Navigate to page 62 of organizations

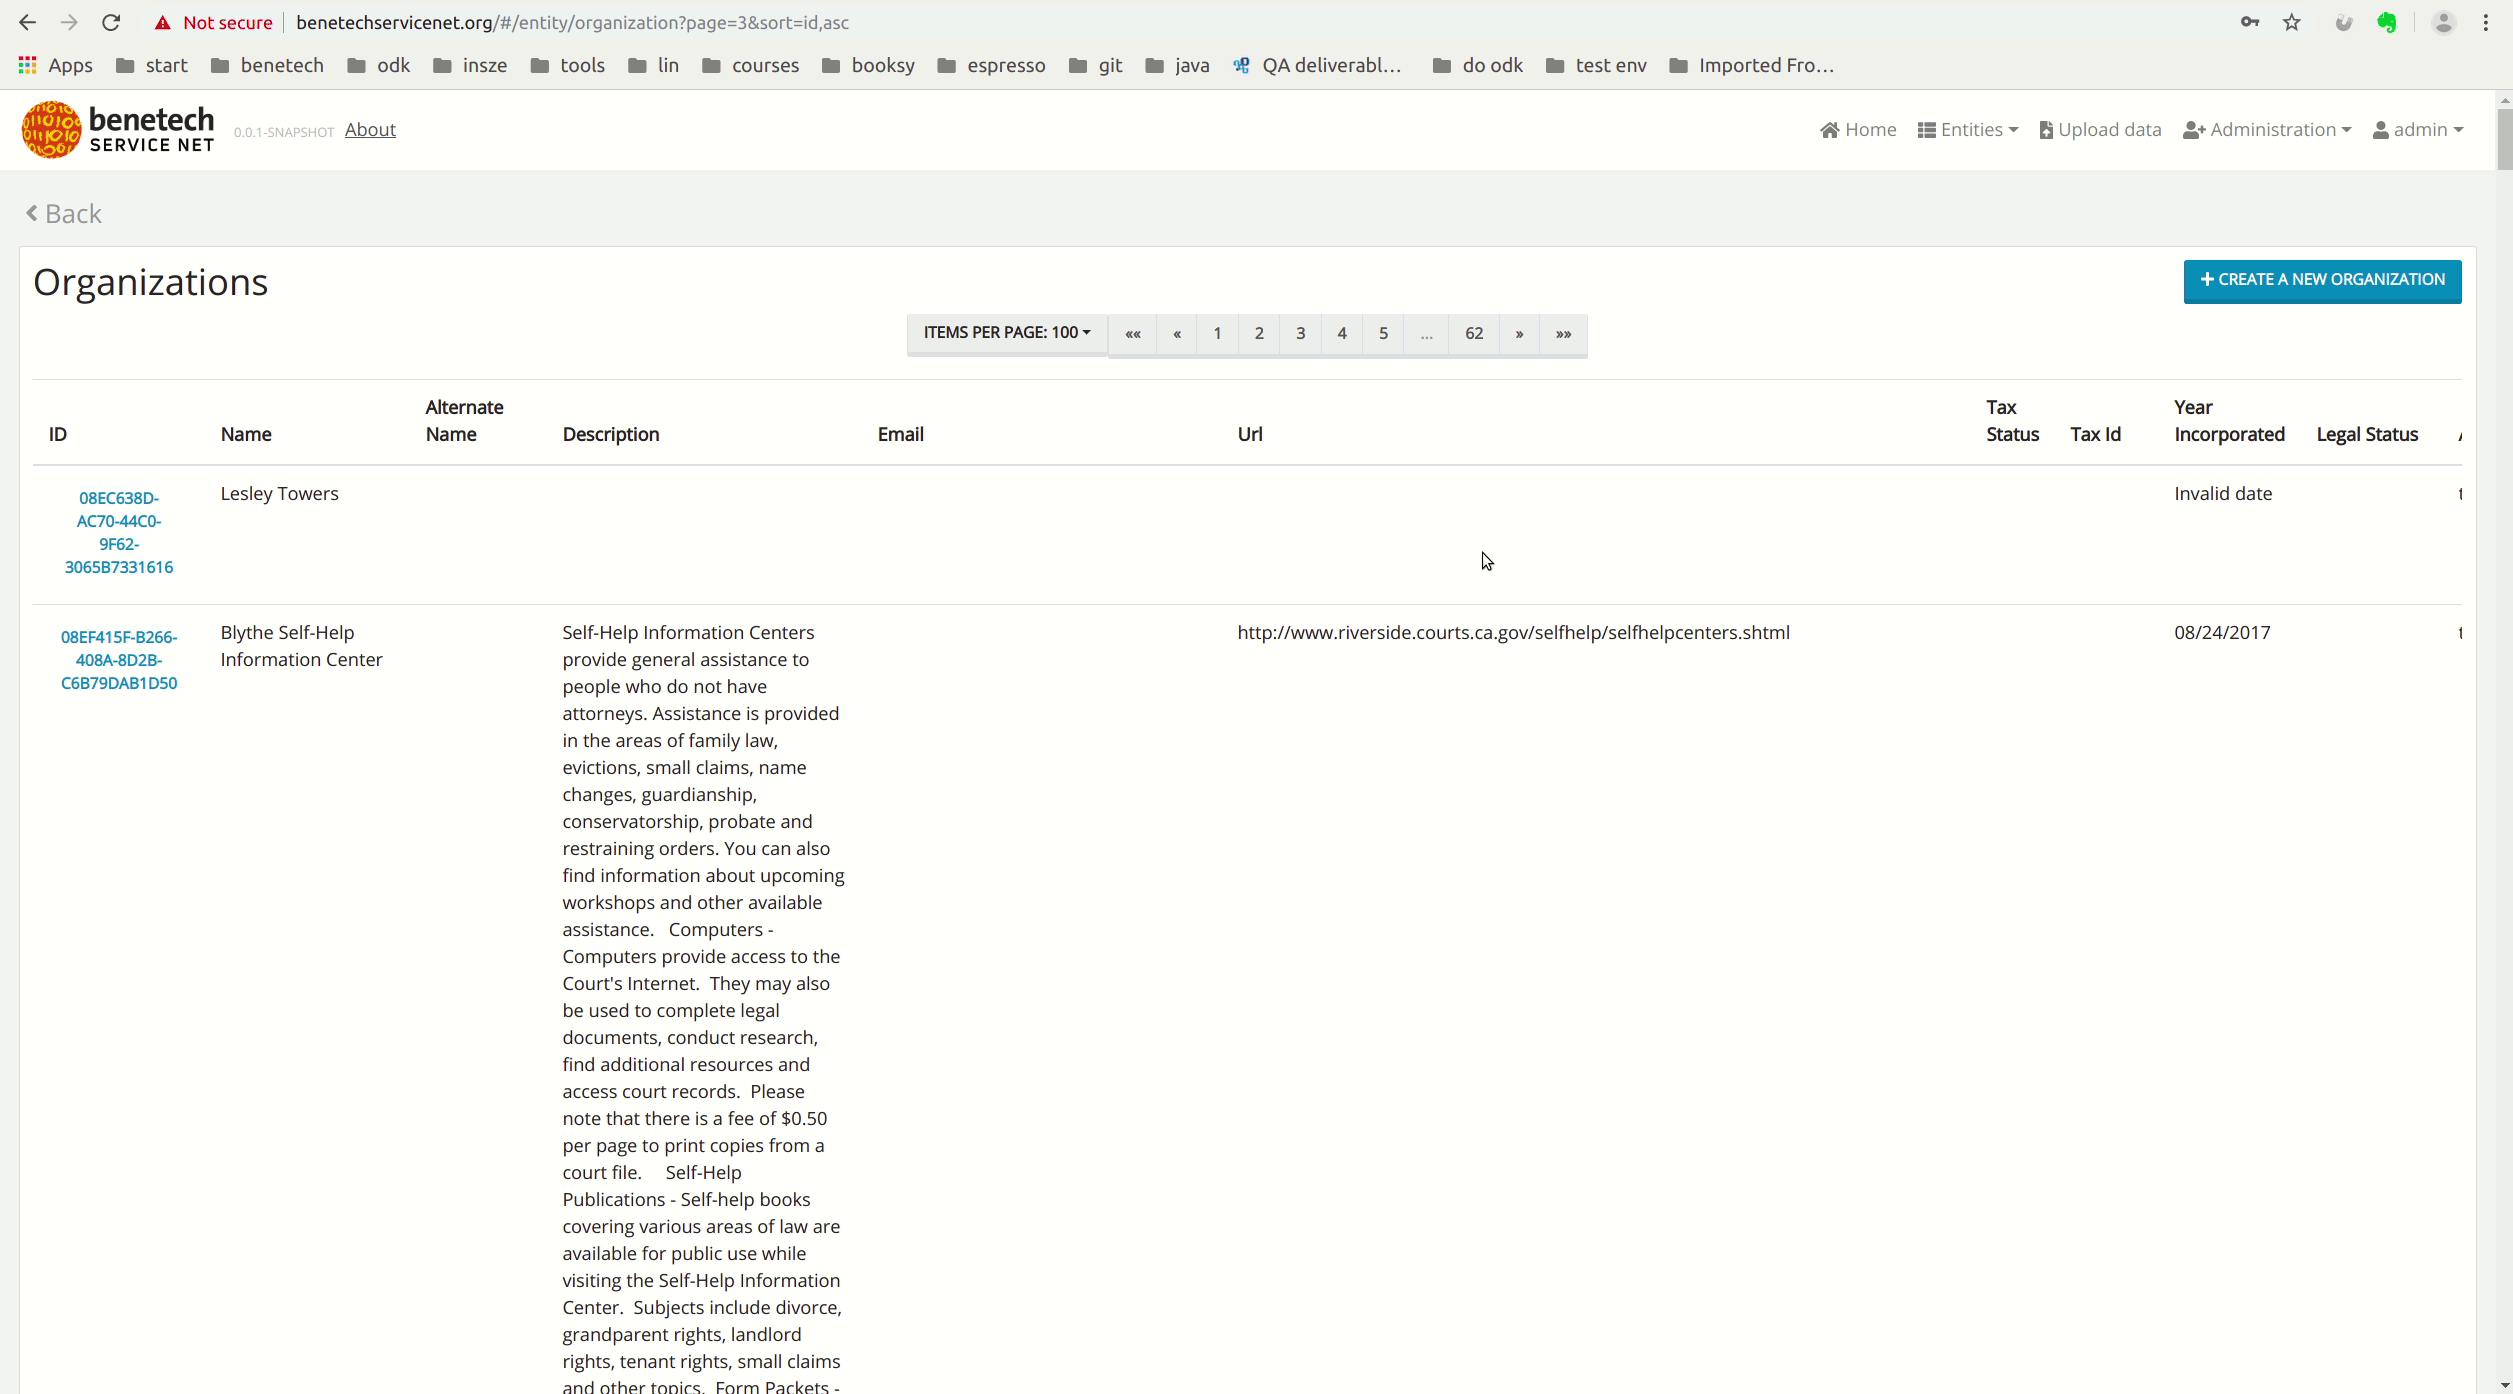(1474, 332)
